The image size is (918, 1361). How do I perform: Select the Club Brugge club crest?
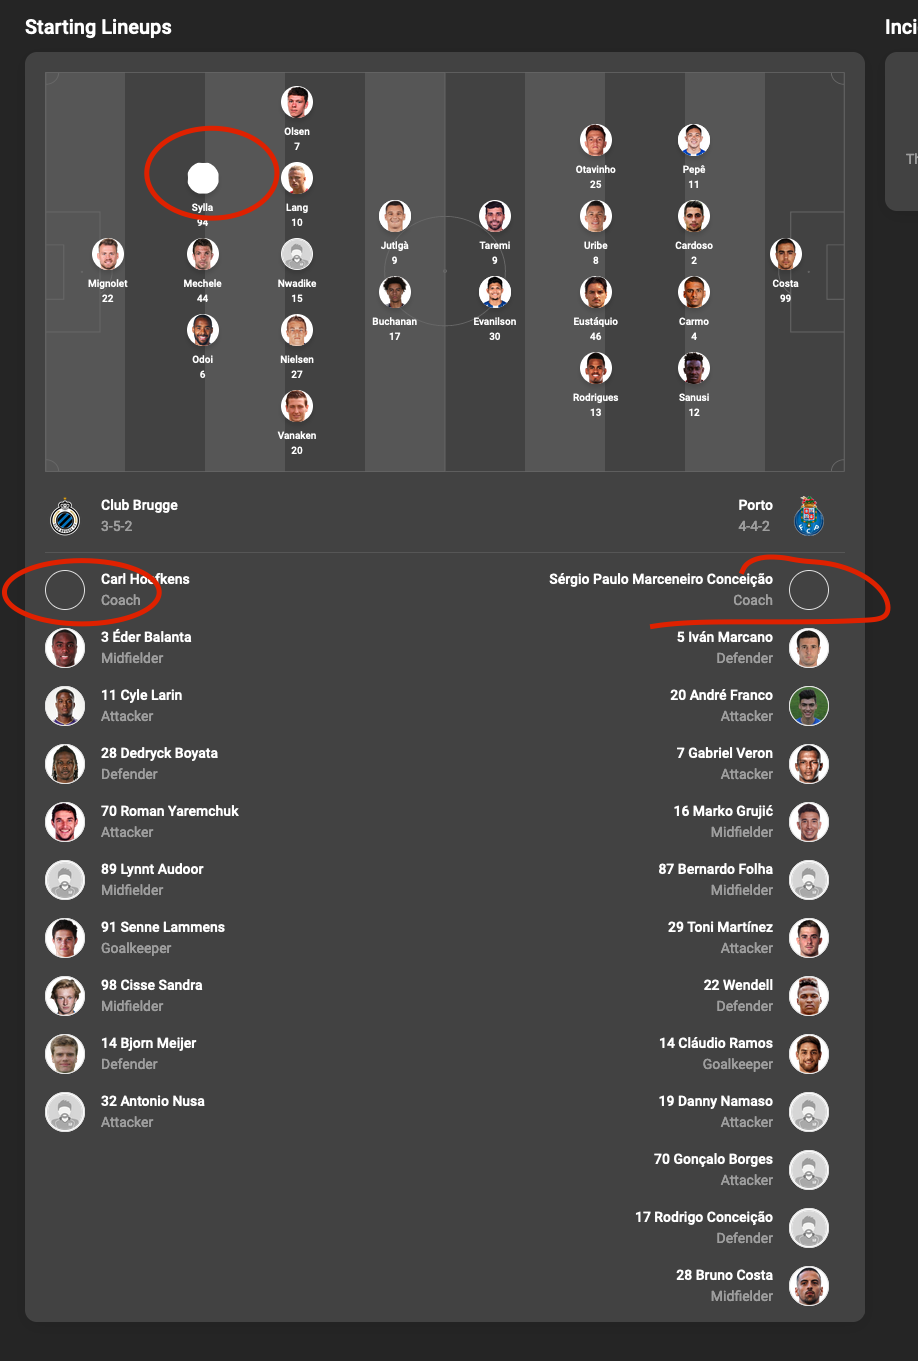click(65, 513)
